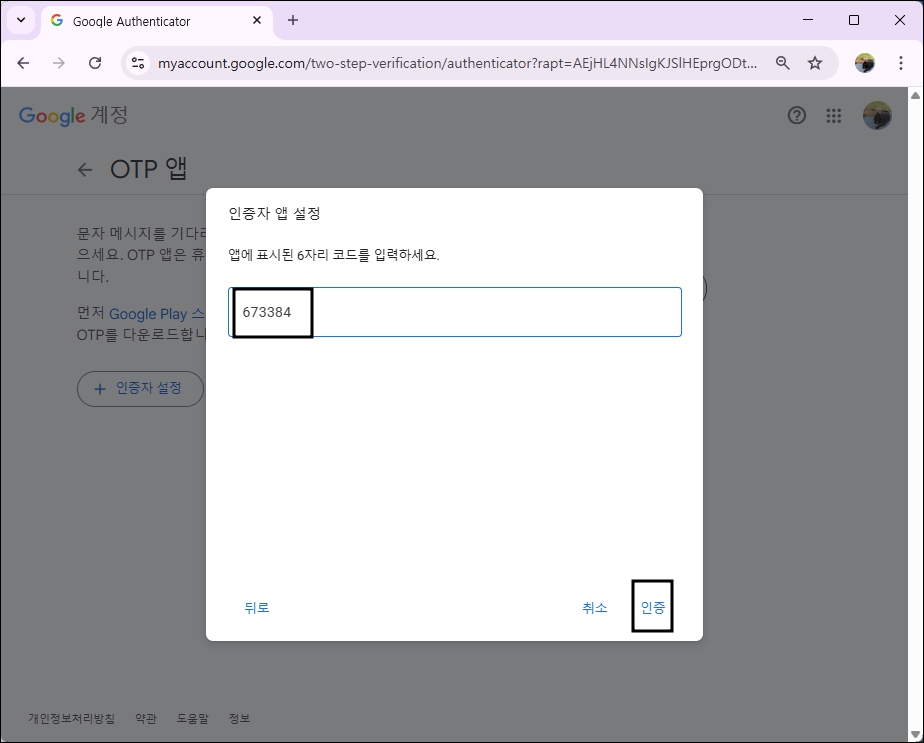924x743 pixels.
Task: Click the browser reload icon
Action: [95, 62]
